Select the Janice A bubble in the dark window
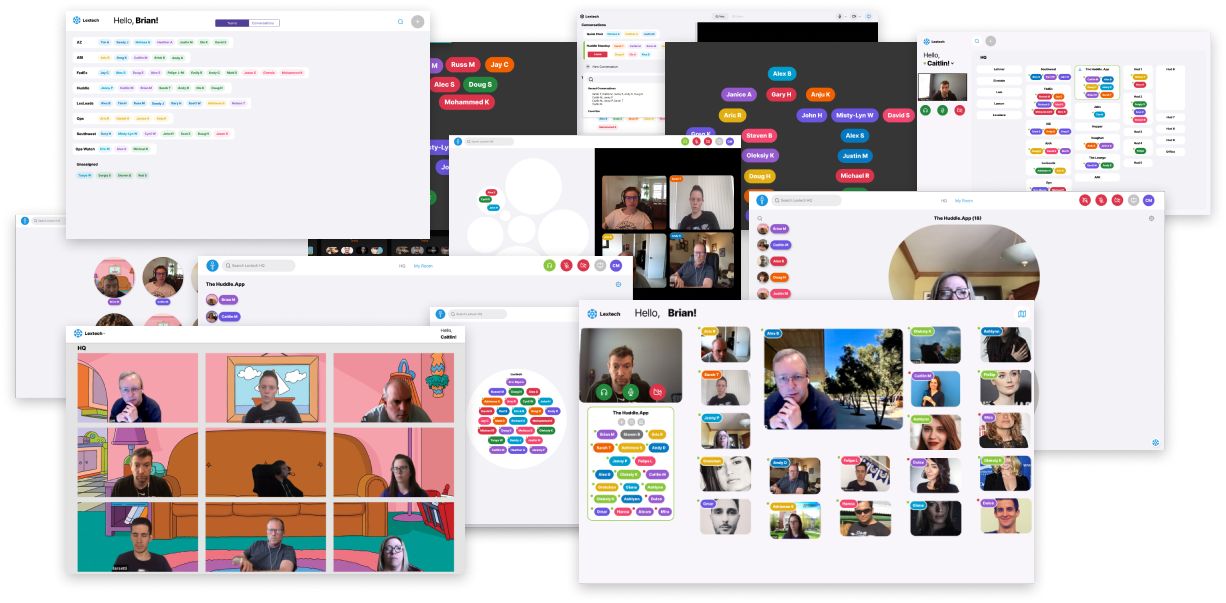1226x603 pixels. click(x=739, y=94)
